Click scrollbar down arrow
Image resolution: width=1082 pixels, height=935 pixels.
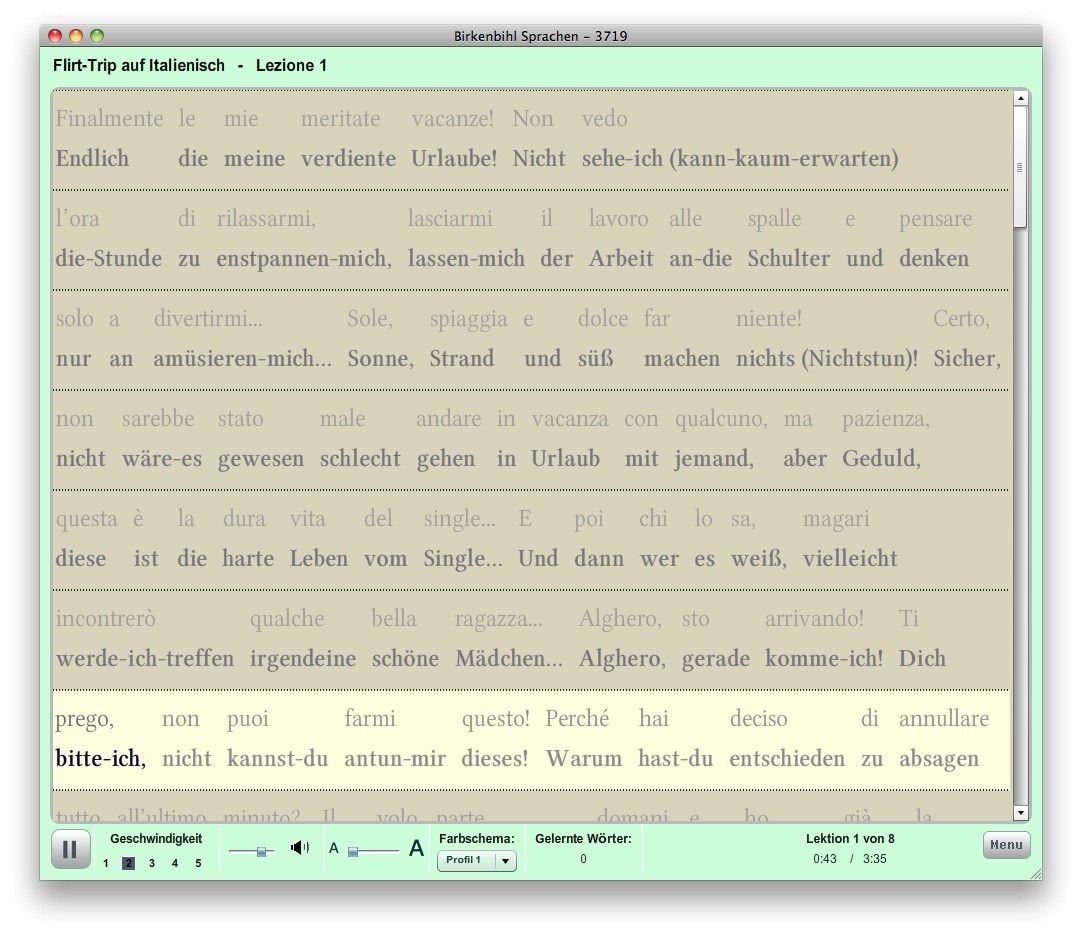click(x=1021, y=813)
